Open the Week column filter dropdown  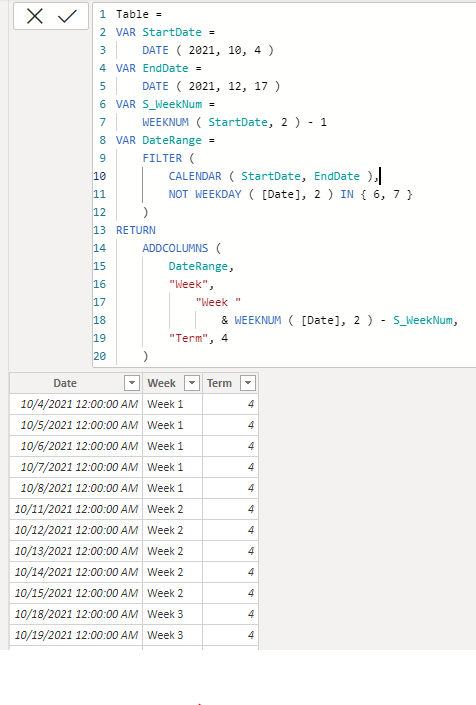pos(192,383)
